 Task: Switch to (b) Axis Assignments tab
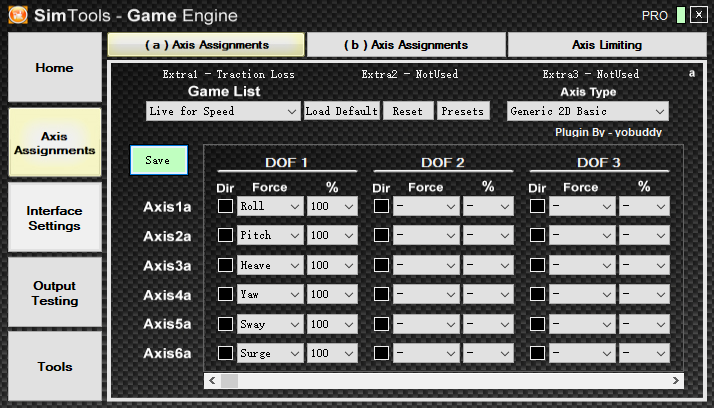click(405, 45)
